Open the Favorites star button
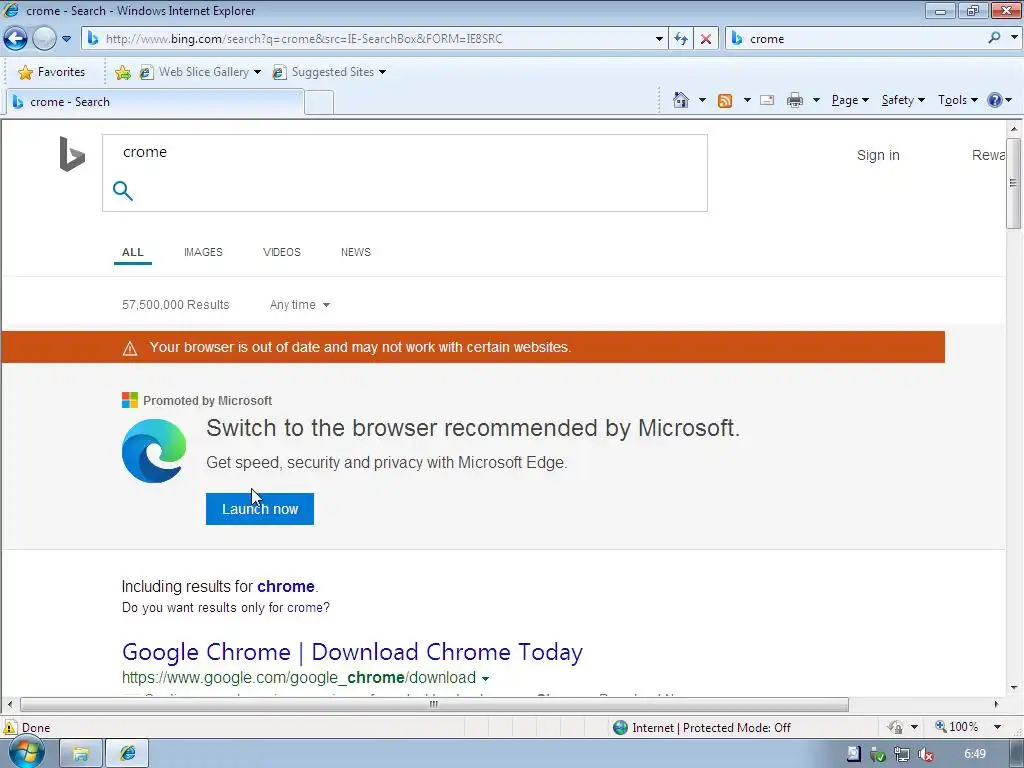Image resolution: width=1024 pixels, height=768 pixels. pyautogui.click(x=51, y=72)
